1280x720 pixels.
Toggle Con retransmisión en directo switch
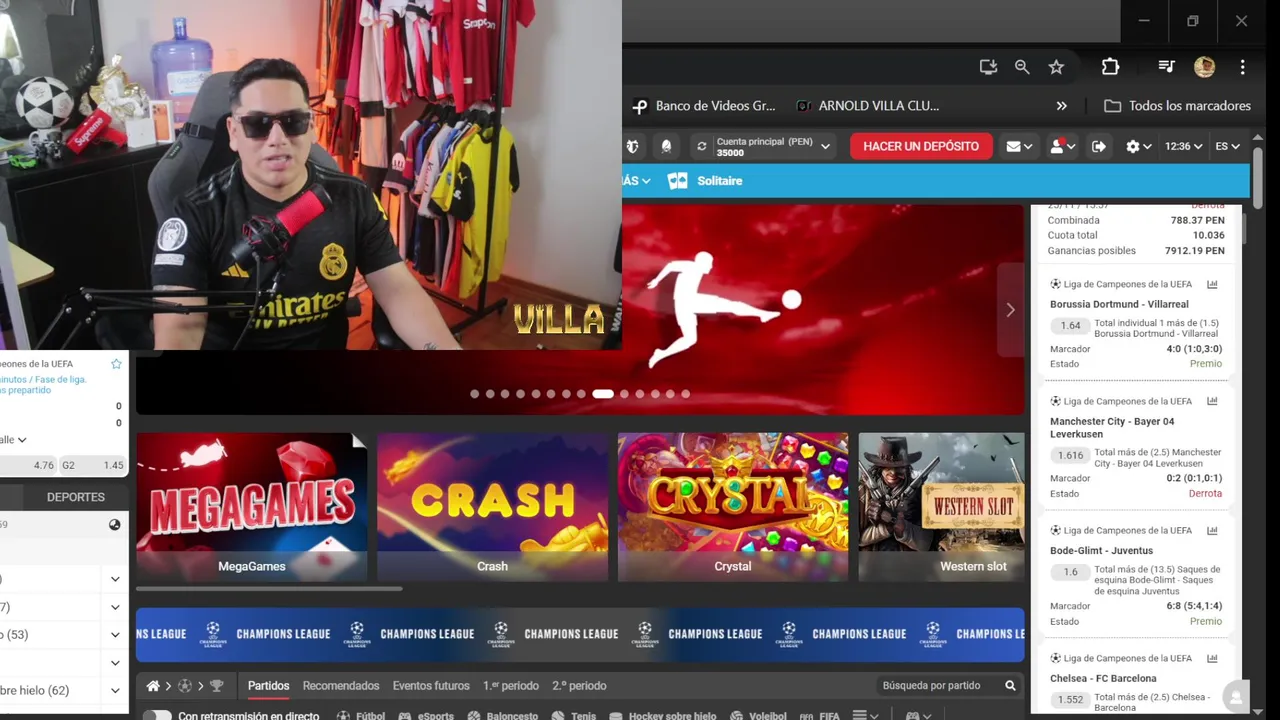click(x=157, y=716)
